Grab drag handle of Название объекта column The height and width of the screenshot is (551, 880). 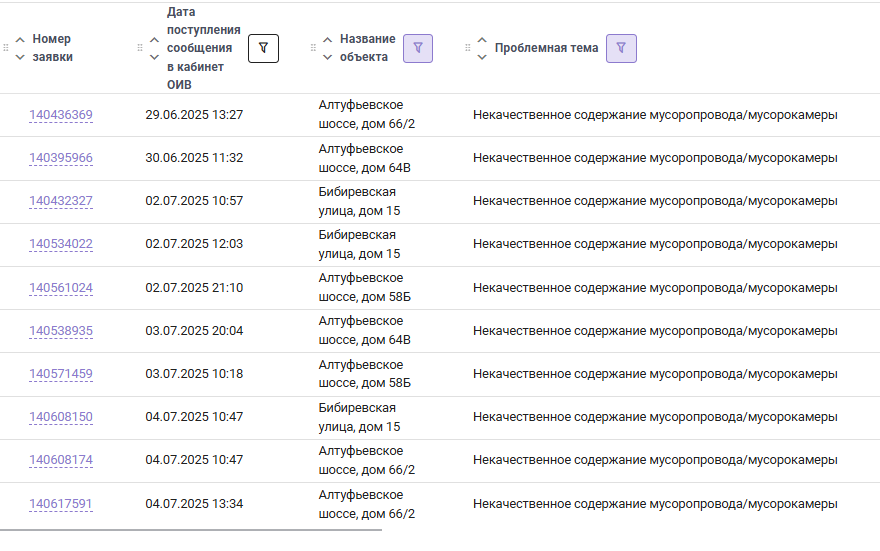[313, 48]
